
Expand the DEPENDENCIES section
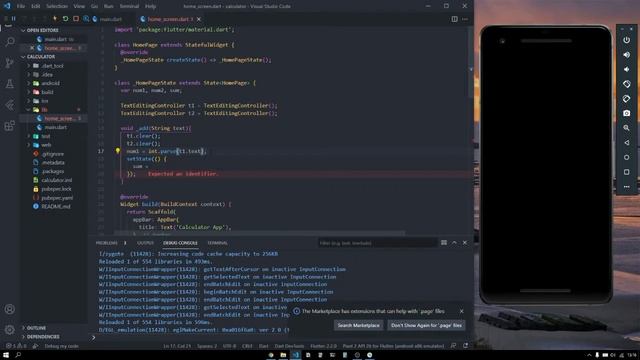pyautogui.click(x=53, y=337)
